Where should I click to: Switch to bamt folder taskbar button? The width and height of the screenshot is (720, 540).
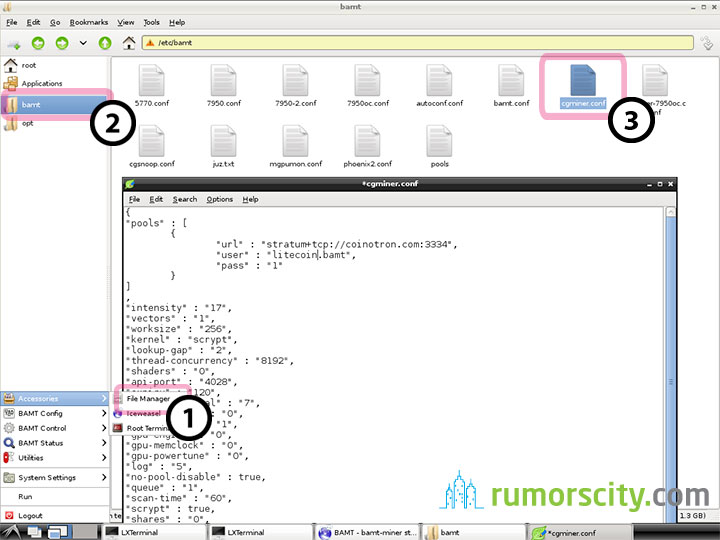tap(472, 533)
